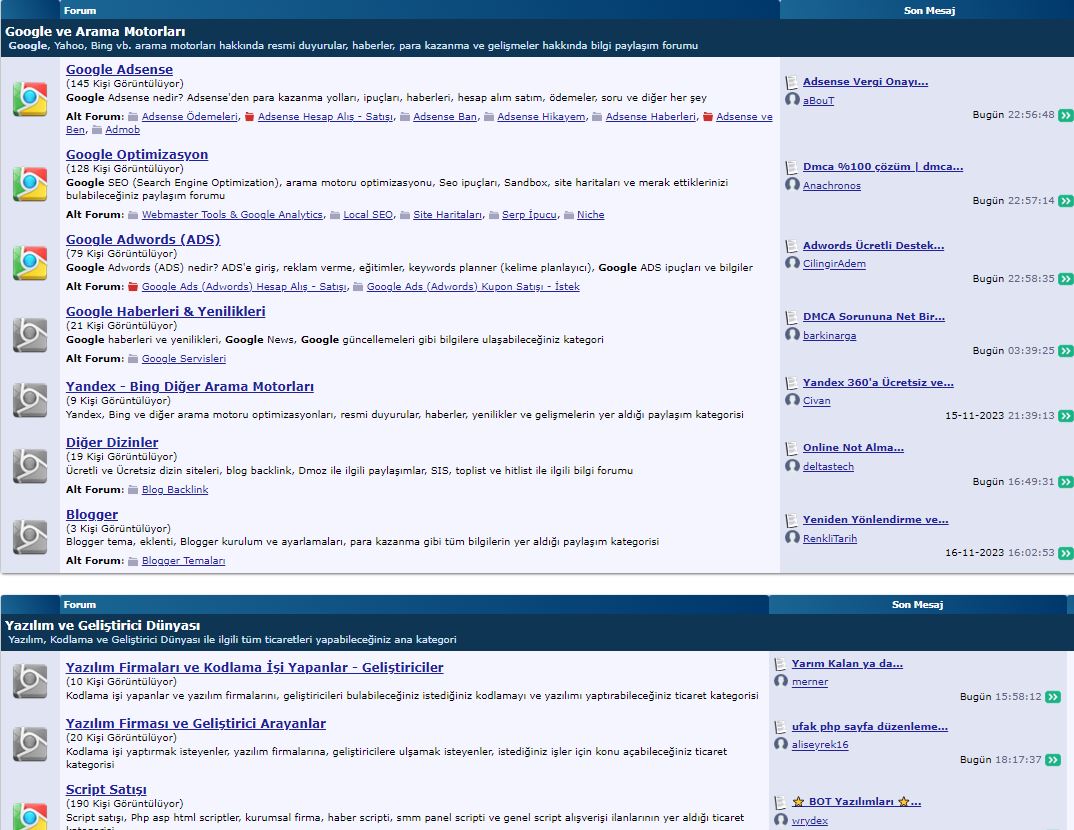
Task: Open the Local SEO subforum
Action: coord(368,215)
